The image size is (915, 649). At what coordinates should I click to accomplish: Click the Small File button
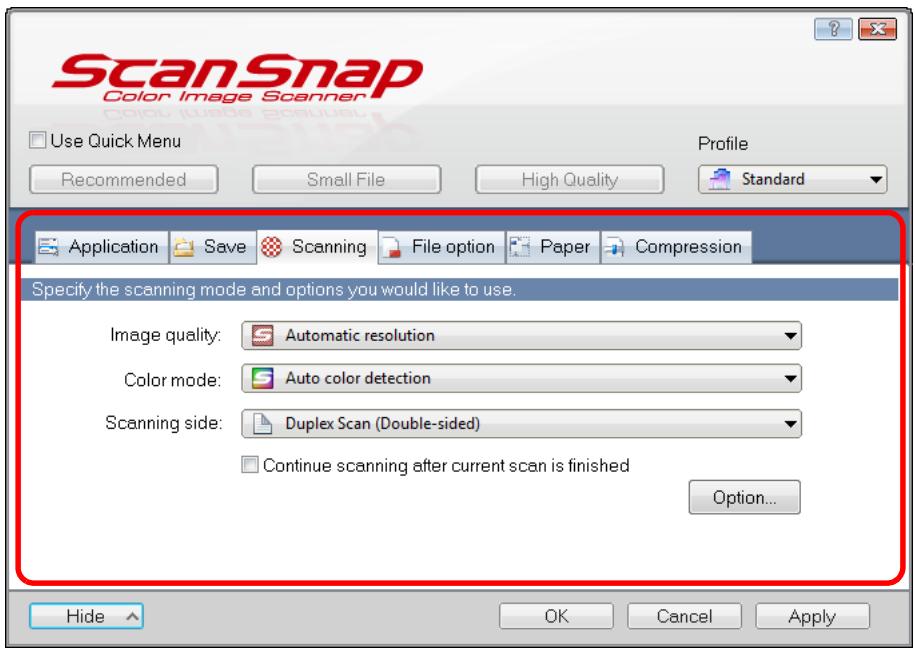(x=346, y=179)
